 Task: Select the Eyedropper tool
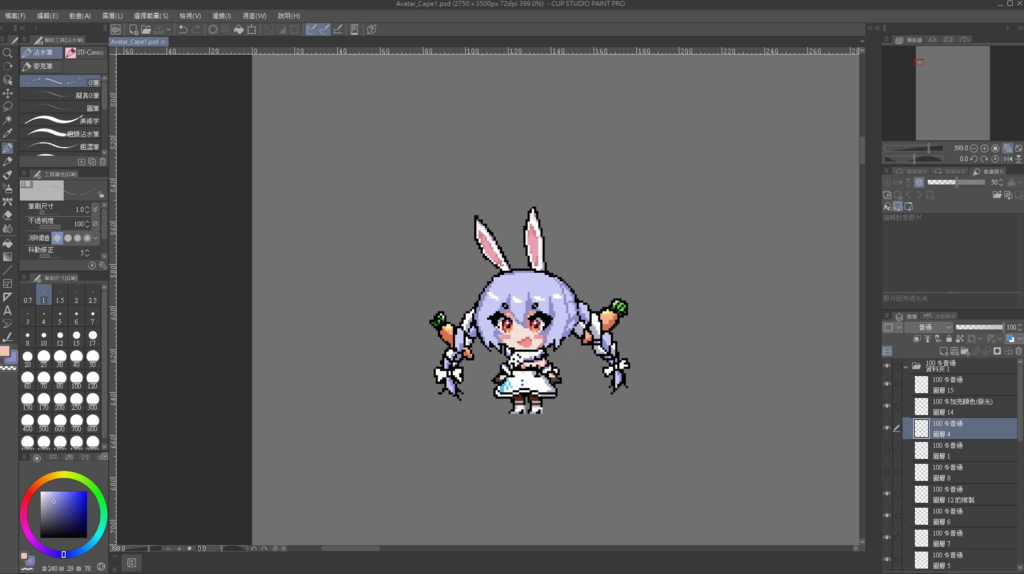(8, 134)
